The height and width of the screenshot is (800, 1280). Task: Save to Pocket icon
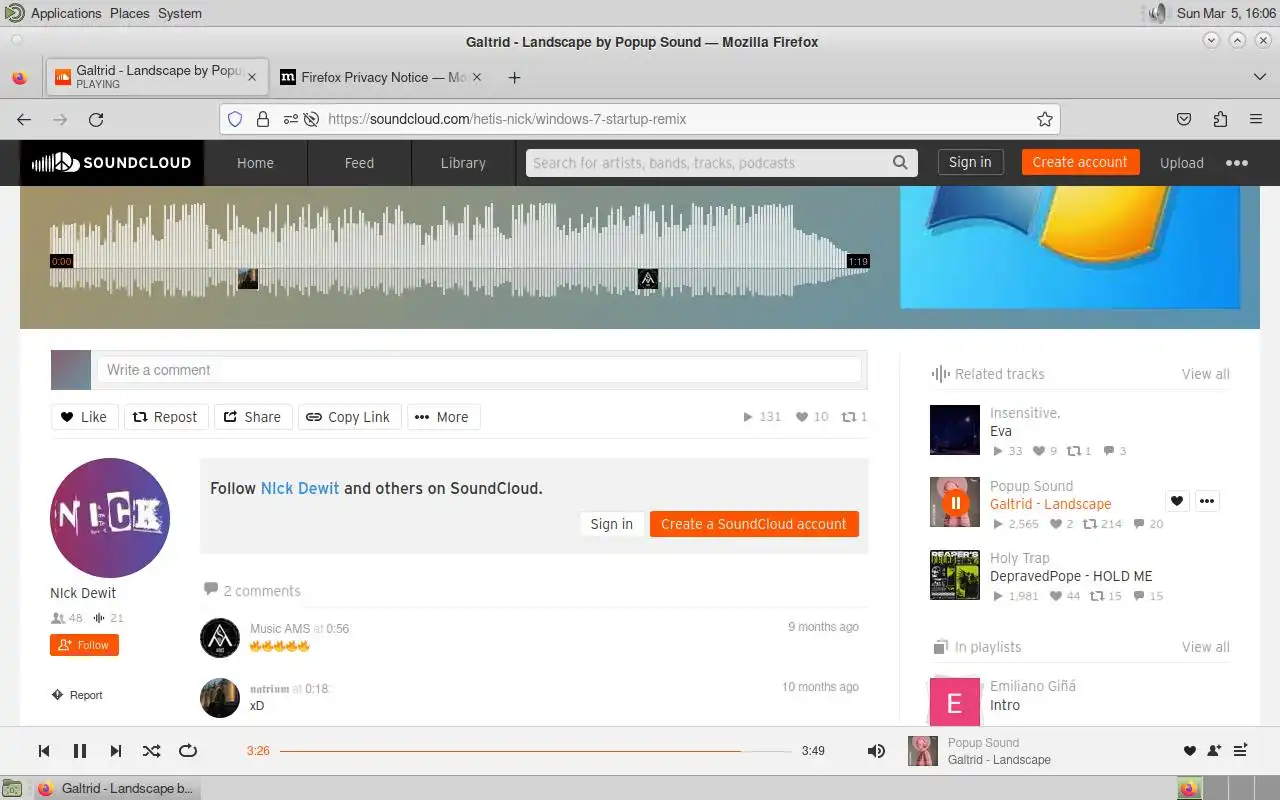click(1184, 119)
